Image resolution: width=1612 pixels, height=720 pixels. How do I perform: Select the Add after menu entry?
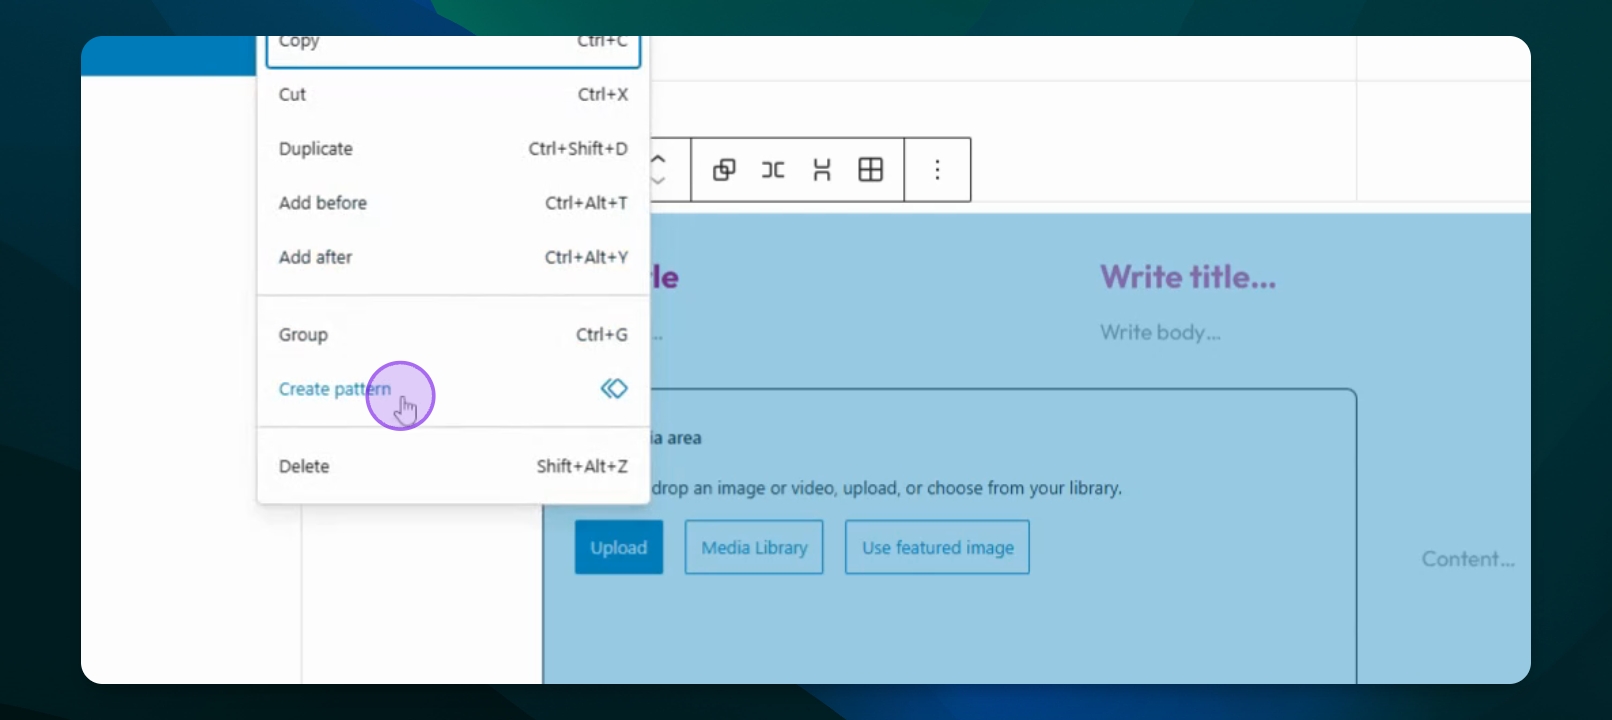pyautogui.click(x=453, y=257)
